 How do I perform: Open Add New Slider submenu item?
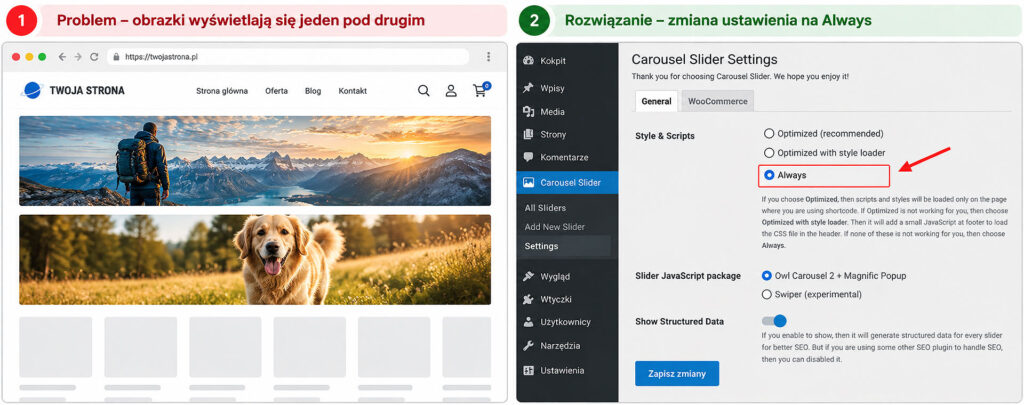(554, 227)
